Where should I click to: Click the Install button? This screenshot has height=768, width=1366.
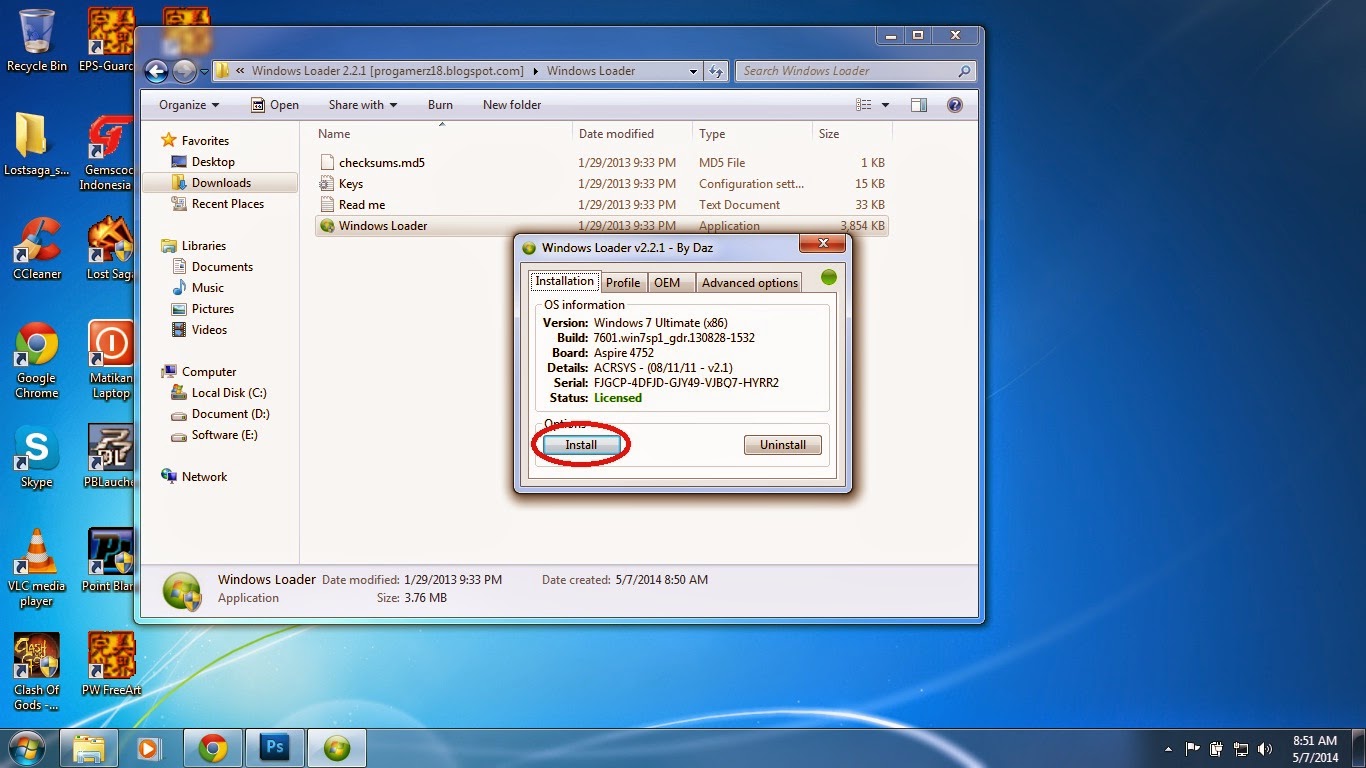click(x=581, y=445)
